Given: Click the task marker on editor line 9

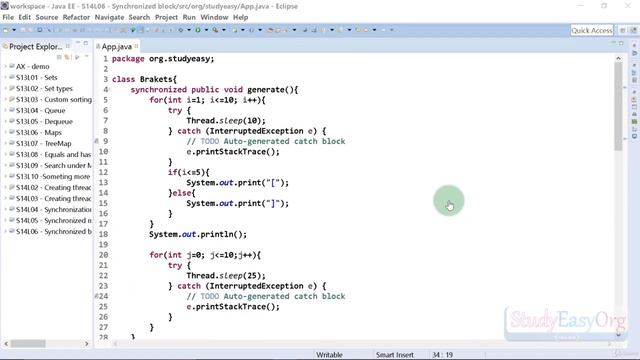Looking at the screenshot, I should [97, 141].
